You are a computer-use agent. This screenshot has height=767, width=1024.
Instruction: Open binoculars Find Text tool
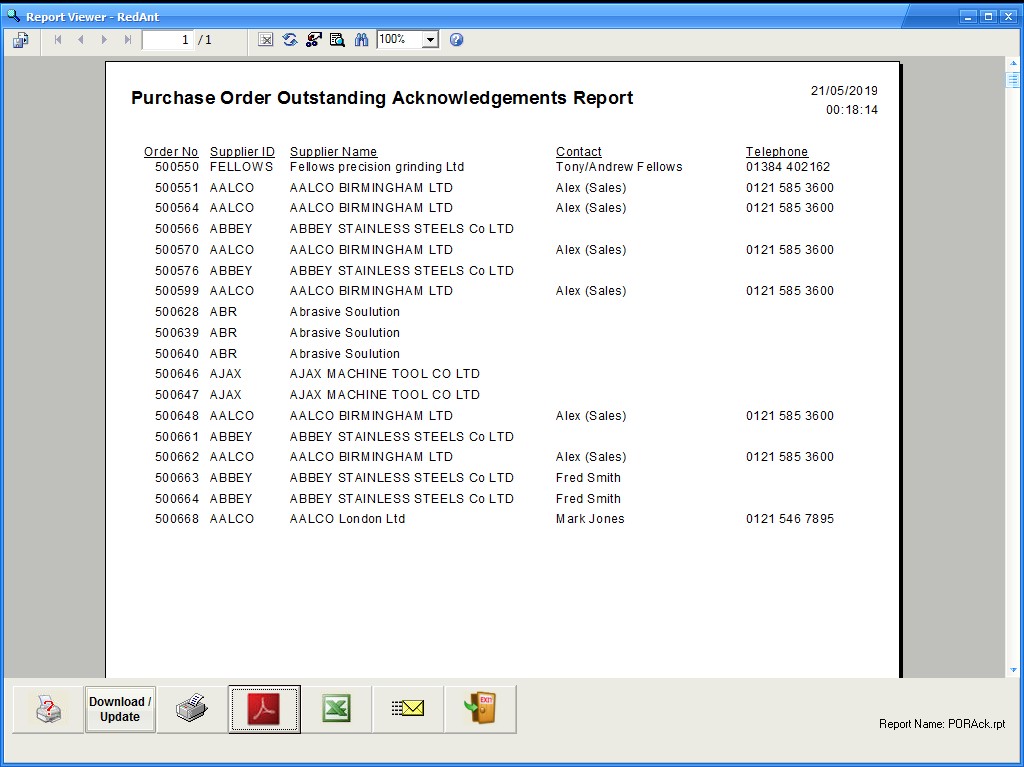tap(361, 40)
